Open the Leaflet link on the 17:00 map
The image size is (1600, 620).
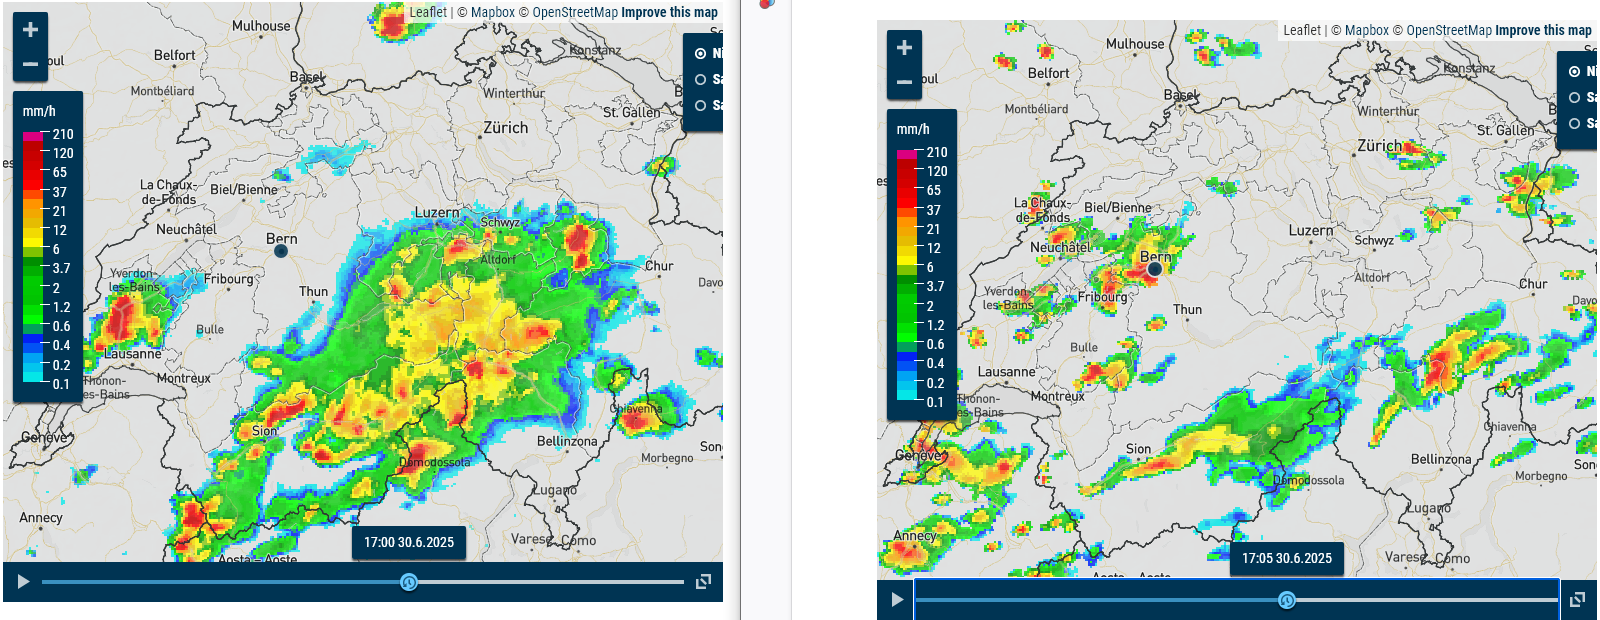pyautogui.click(x=428, y=12)
